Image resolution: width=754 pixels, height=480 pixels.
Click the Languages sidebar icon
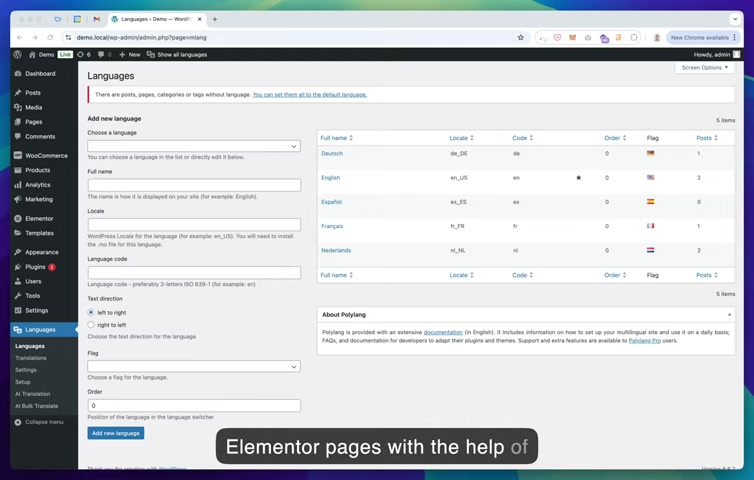pyautogui.click(x=18, y=329)
